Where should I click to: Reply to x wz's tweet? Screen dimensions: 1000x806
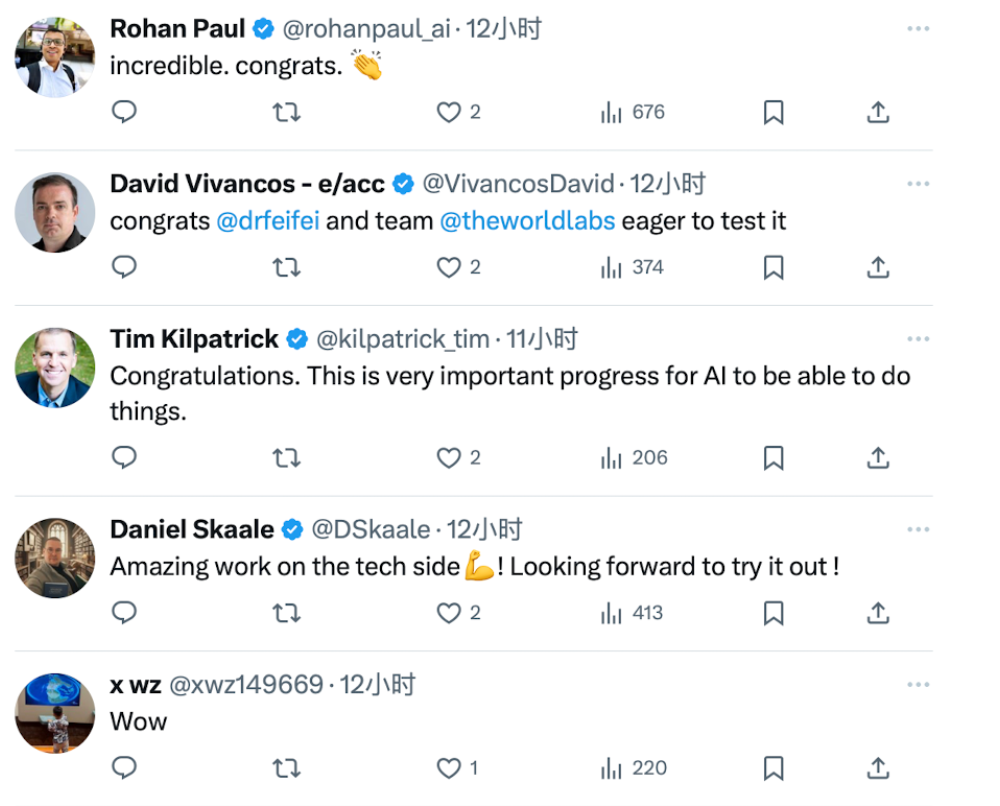coord(124,768)
